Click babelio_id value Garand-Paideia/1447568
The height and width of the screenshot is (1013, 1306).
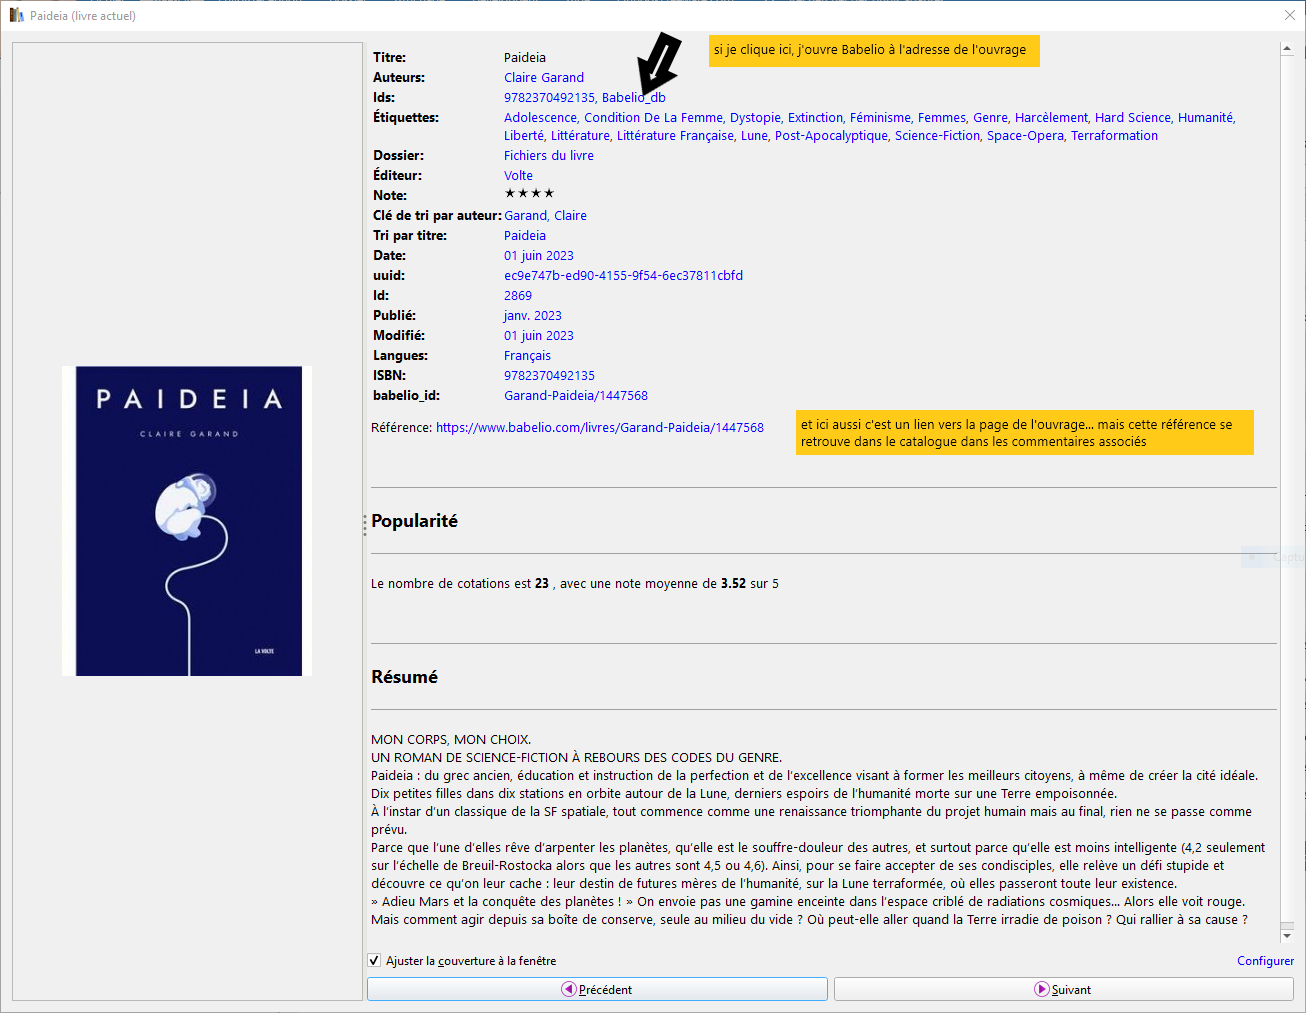coord(576,395)
